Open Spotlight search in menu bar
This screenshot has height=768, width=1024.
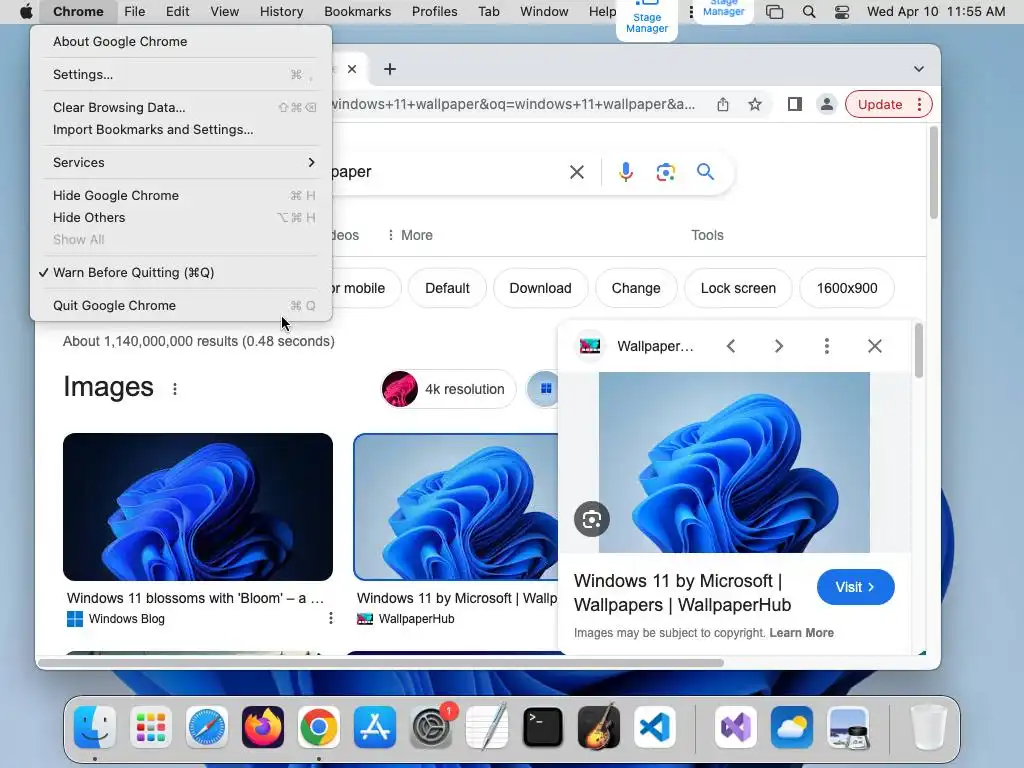pyautogui.click(x=808, y=12)
